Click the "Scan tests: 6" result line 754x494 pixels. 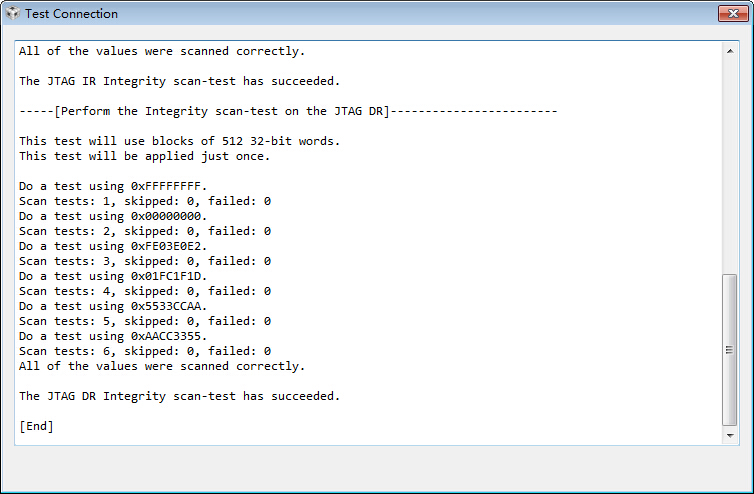tap(145, 351)
